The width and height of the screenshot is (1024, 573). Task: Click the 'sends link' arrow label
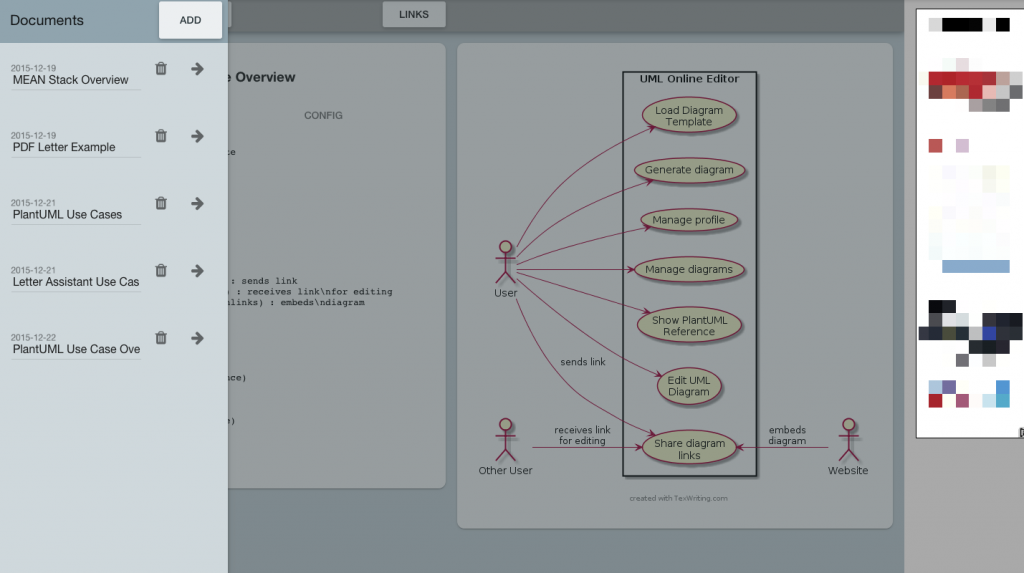coord(583,362)
